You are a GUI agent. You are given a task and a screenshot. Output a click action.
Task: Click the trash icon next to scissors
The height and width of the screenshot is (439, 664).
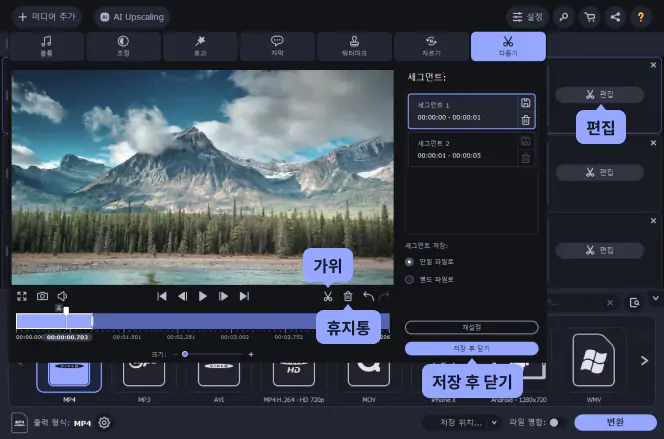click(348, 296)
